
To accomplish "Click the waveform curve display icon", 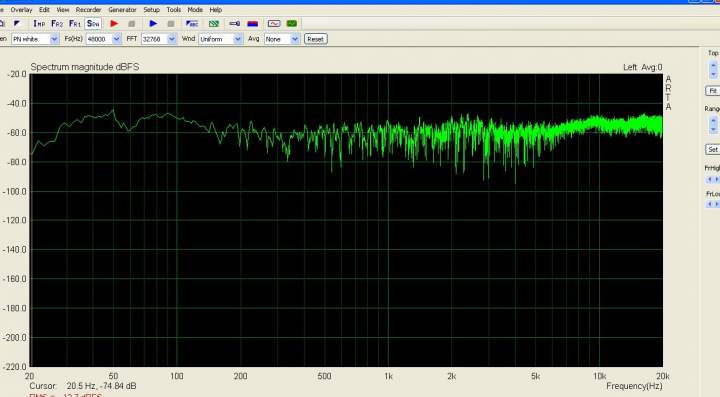I will [274, 23].
